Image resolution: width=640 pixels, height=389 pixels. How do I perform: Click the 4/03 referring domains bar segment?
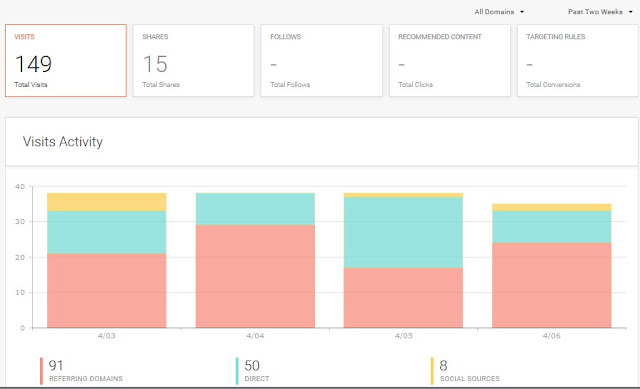tap(107, 291)
